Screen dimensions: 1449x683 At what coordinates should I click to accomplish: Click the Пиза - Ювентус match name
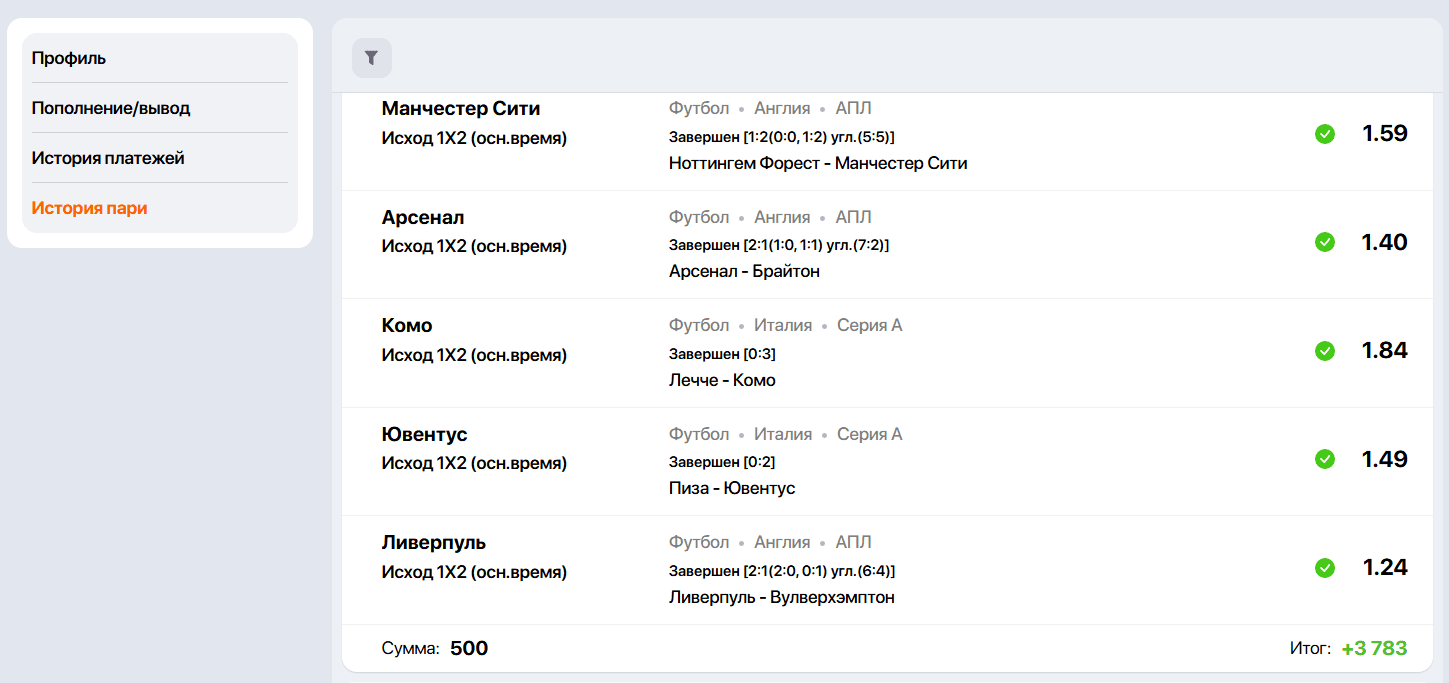(732, 488)
